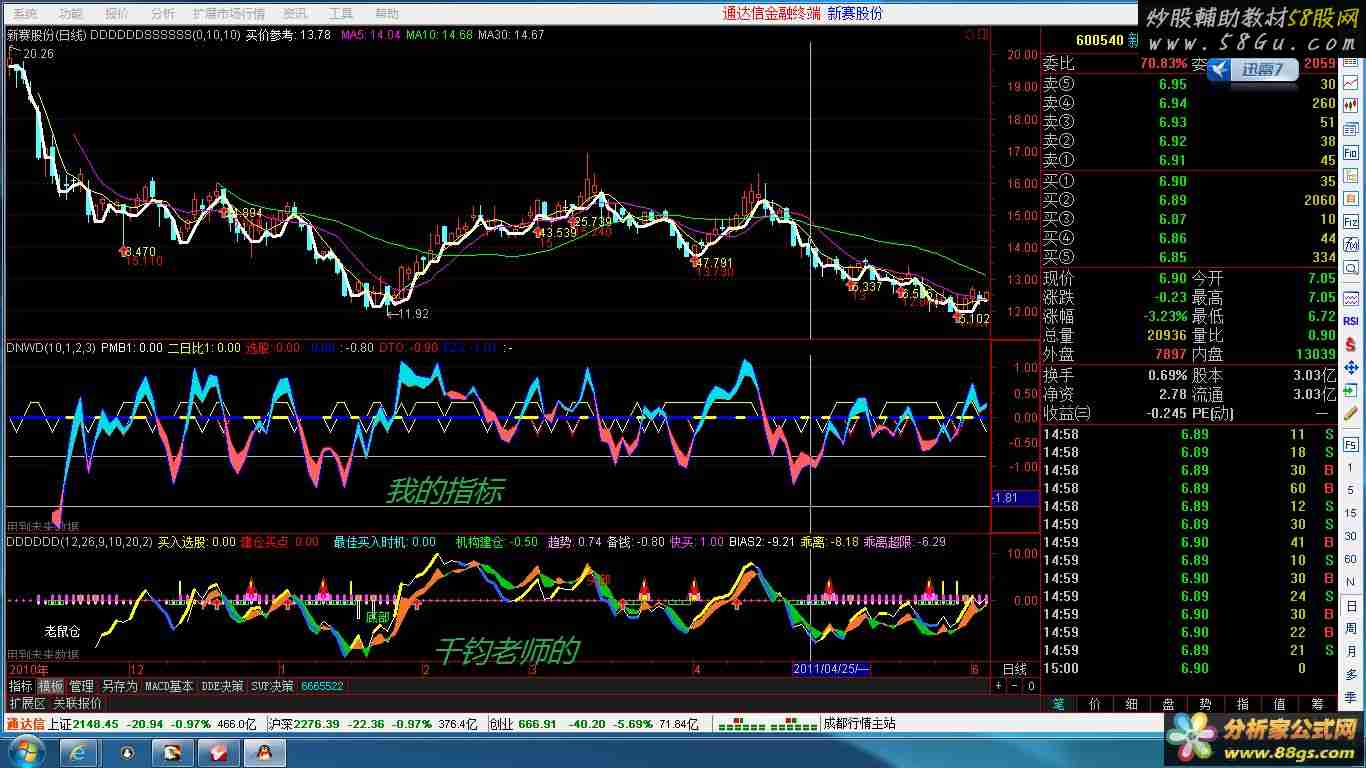Switch to the 笔 tick tab
This screenshot has height=768, width=1366.
tap(1057, 705)
